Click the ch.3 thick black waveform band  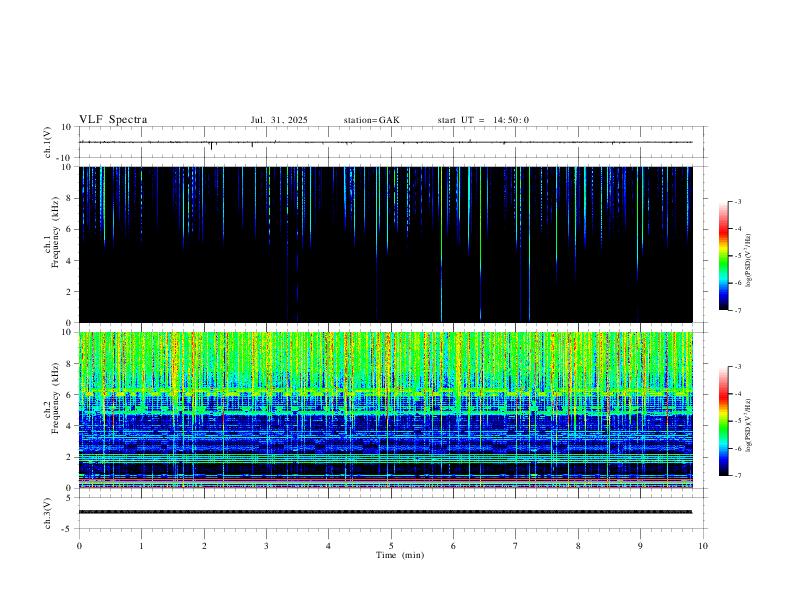click(386, 512)
